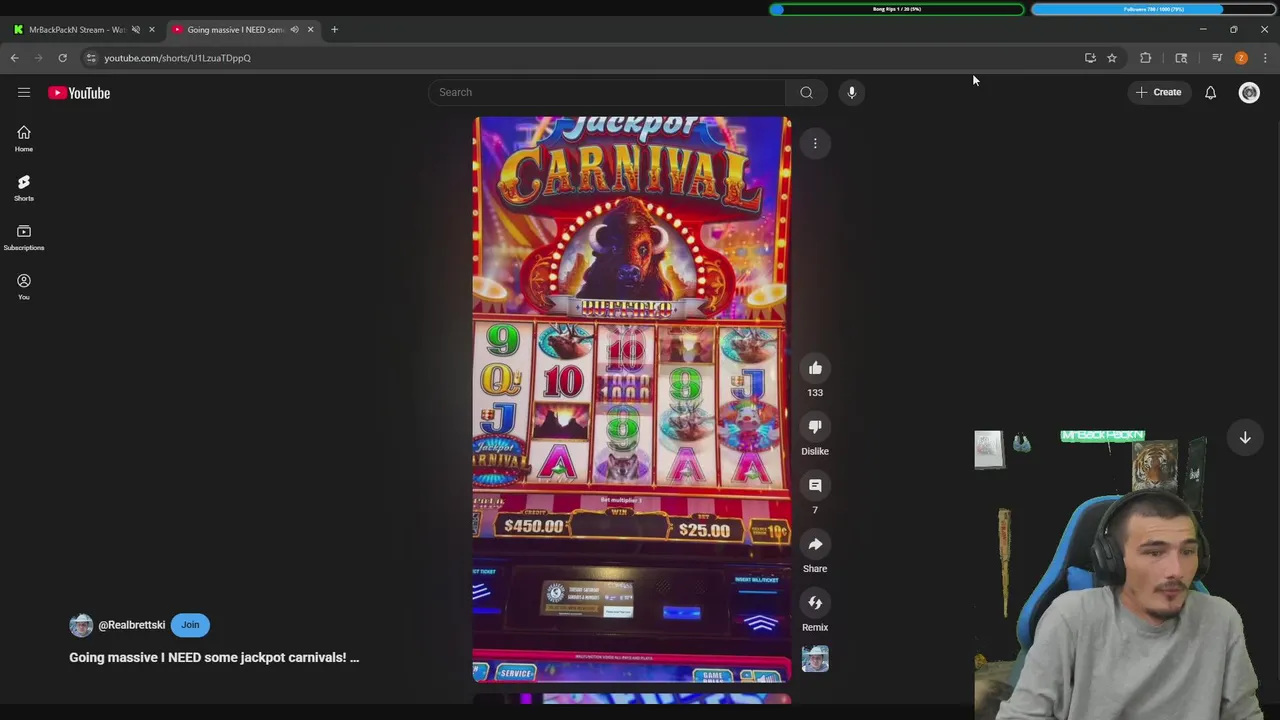This screenshot has width=1280, height=720.
Task: Open the Short's three-dot more options
Action: click(815, 143)
